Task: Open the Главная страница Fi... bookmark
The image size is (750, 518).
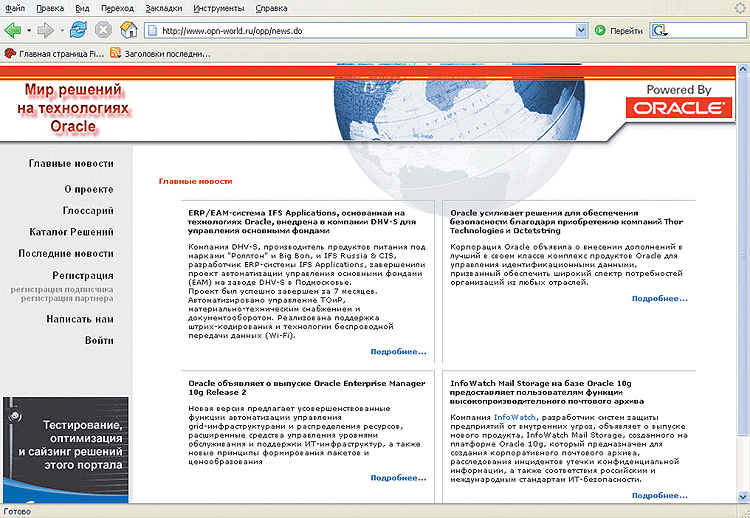Action: [54, 54]
